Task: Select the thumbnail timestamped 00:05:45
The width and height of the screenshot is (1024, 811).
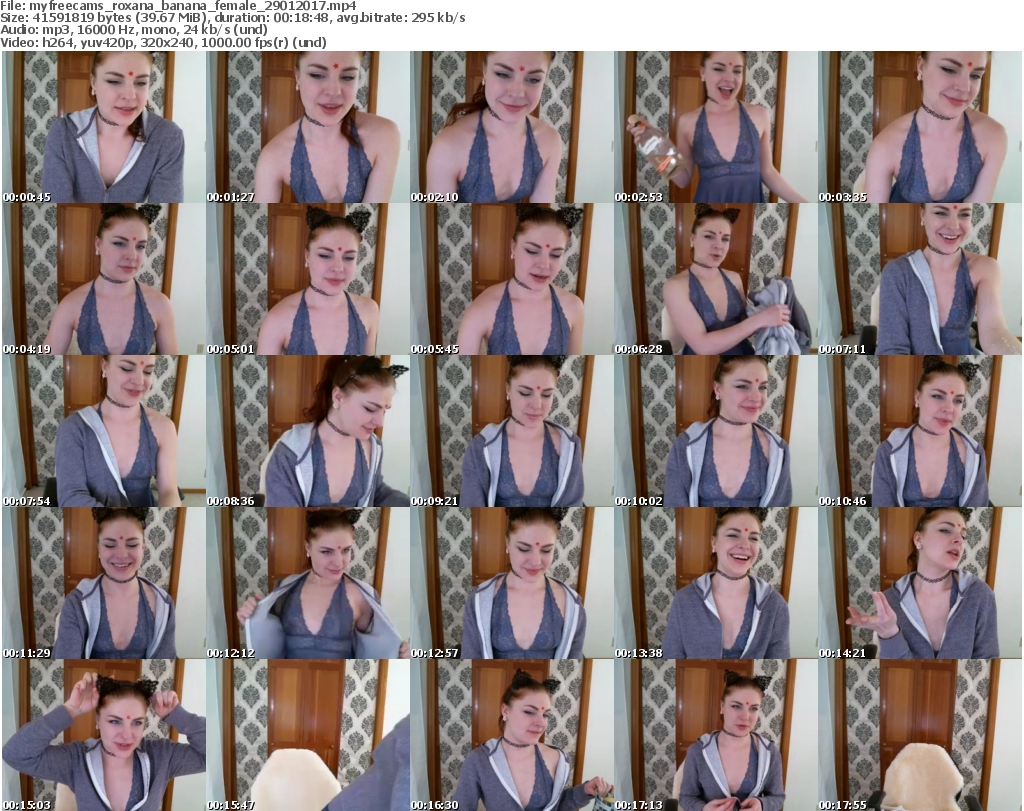Action: 512,279
